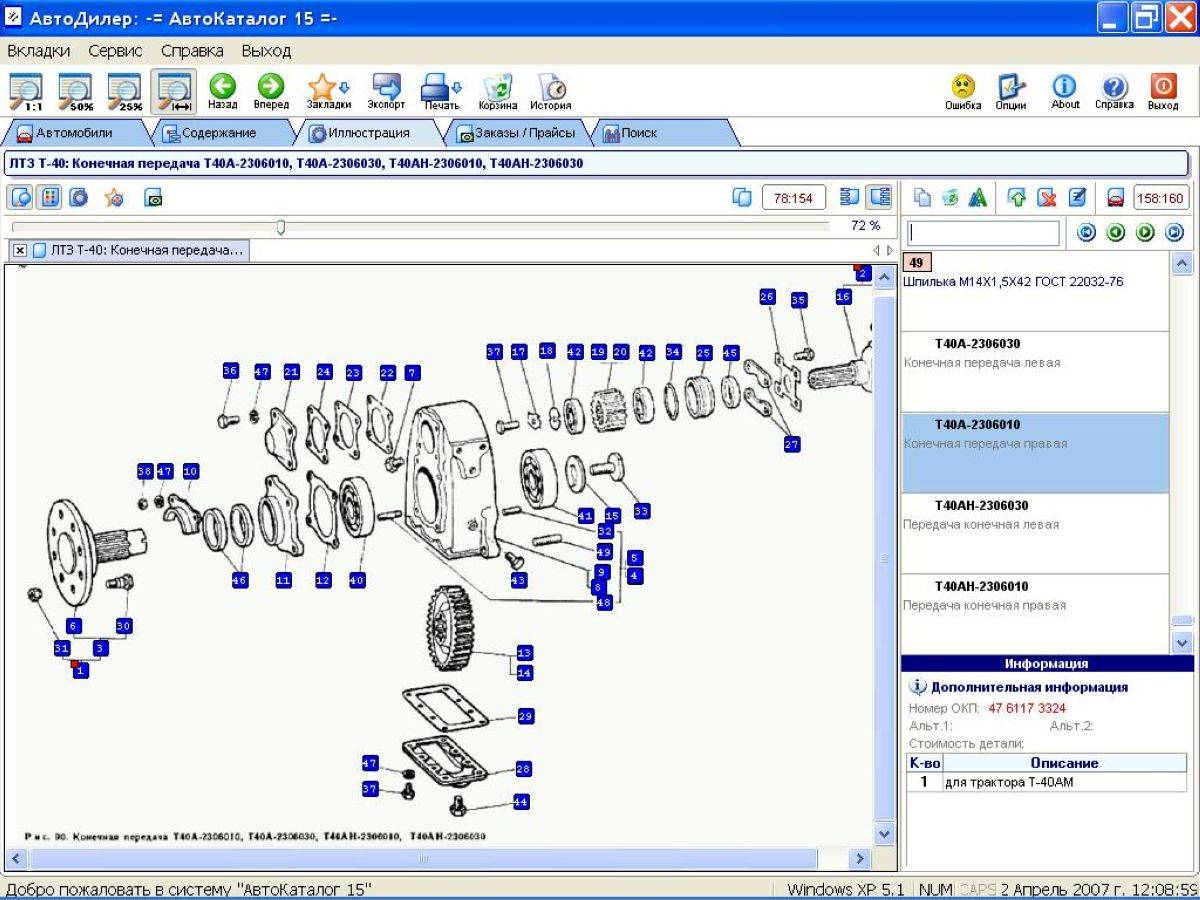Click callout number 13 next to the gear
1200x900 pixels.
[524, 653]
